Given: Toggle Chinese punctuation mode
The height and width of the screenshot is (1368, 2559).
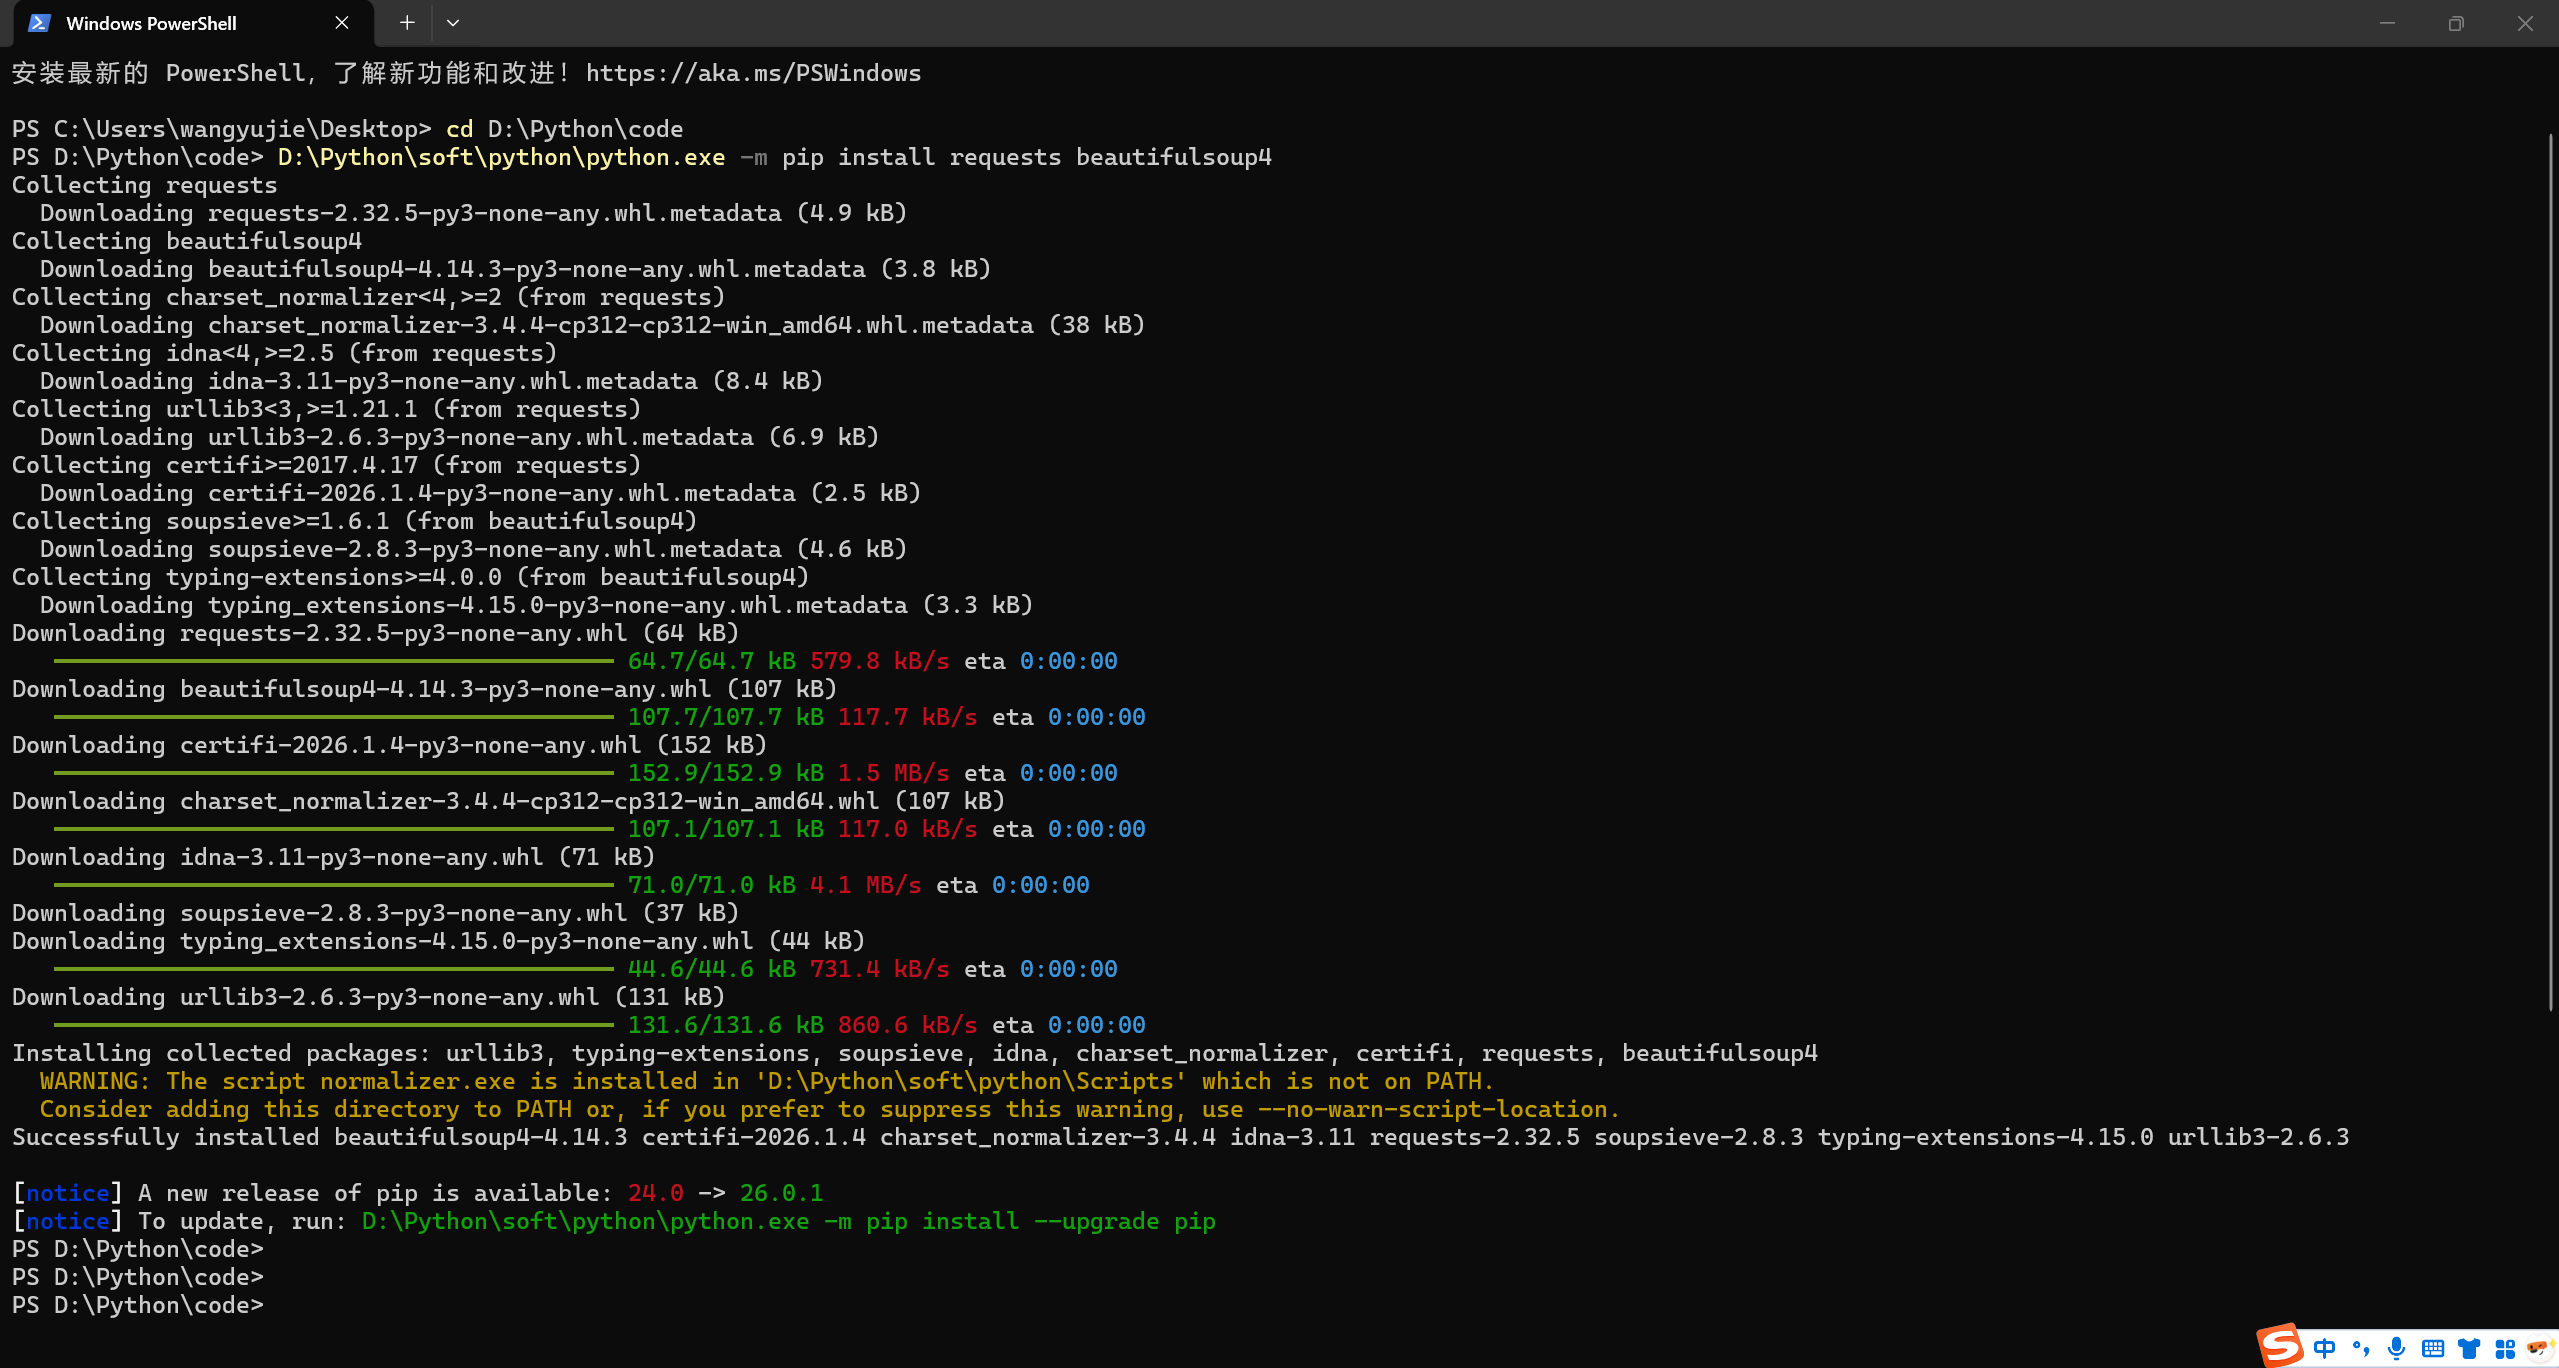Looking at the screenshot, I should point(2361,1348).
